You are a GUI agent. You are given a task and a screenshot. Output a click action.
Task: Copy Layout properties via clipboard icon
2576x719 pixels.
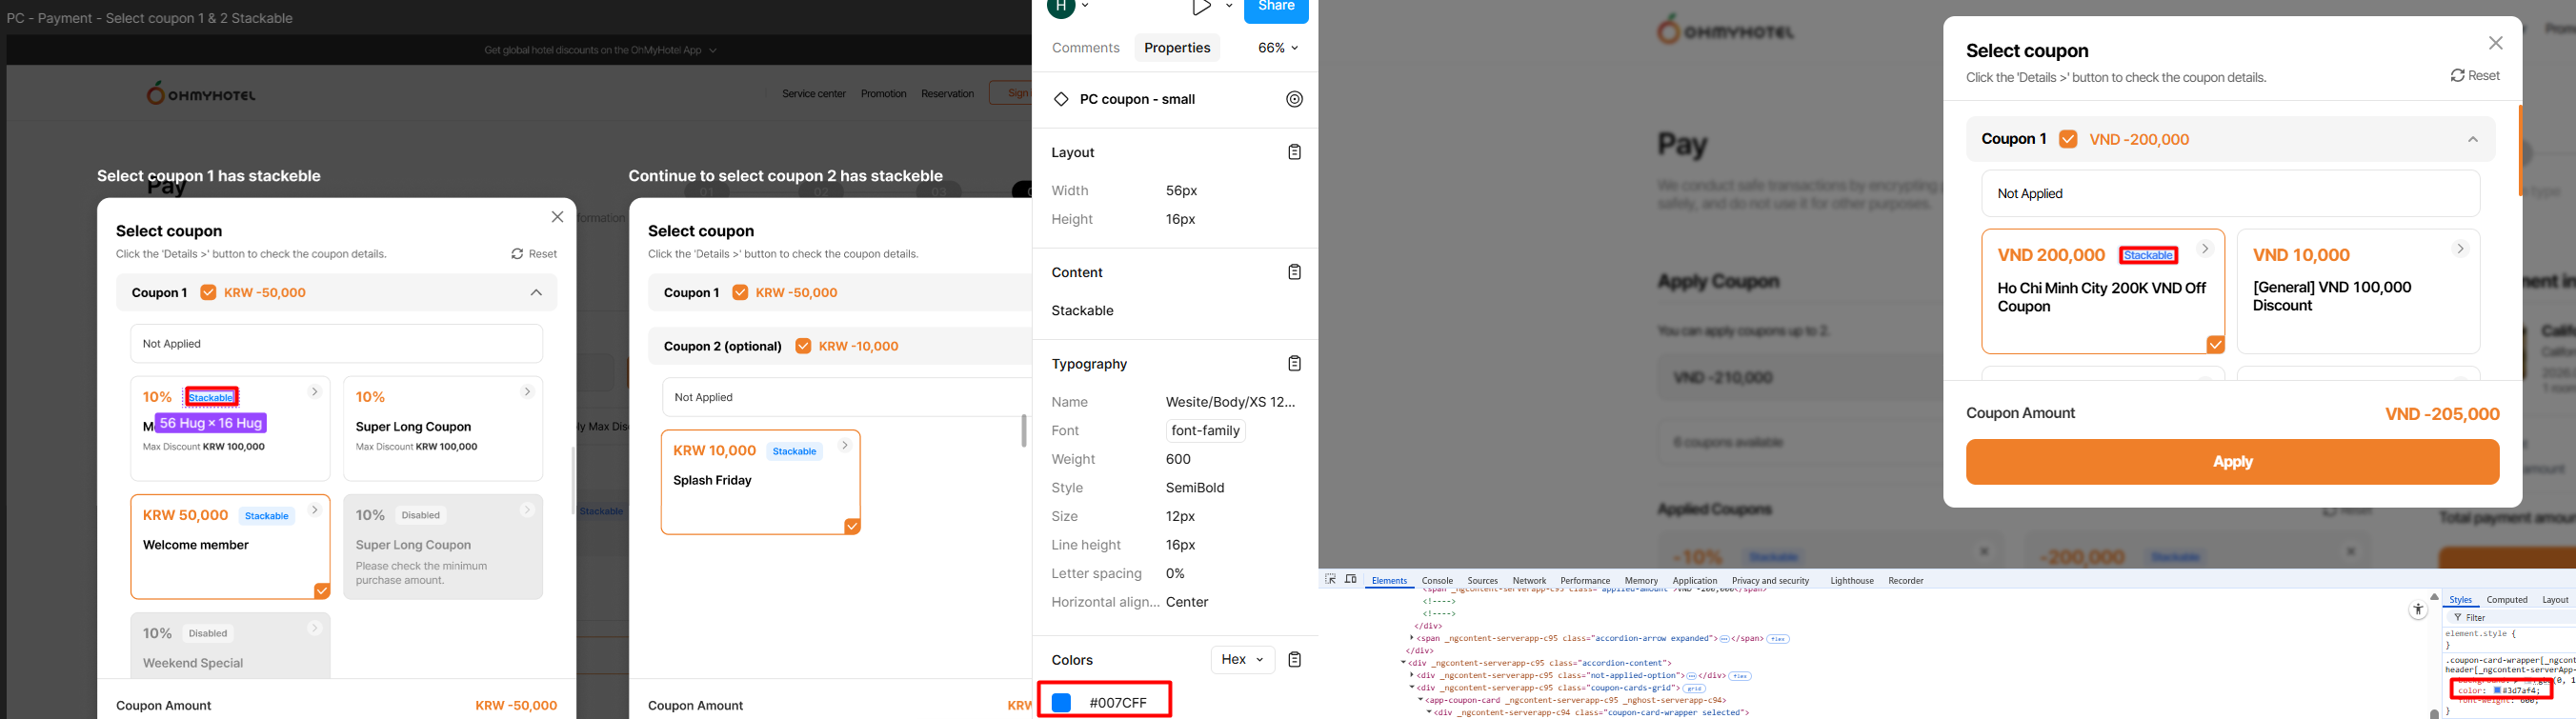[1295, 152]
